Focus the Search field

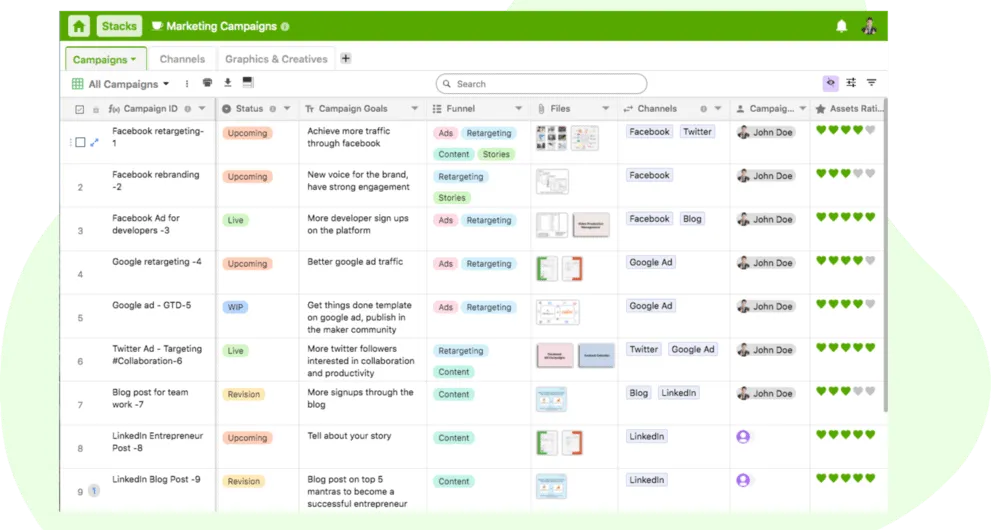point(541,83)
